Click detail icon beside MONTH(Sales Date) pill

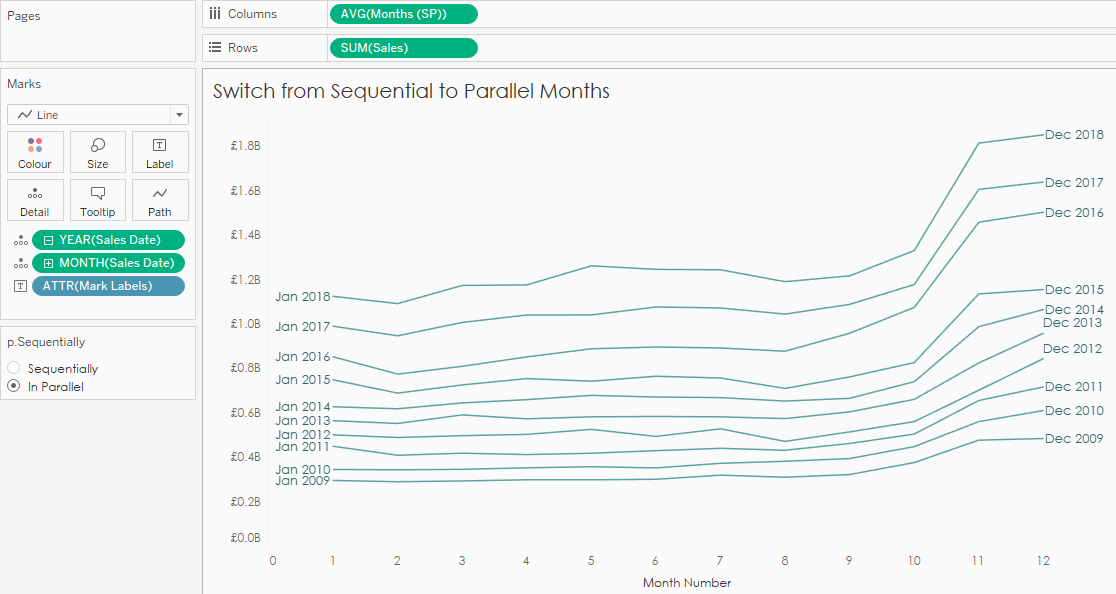pyautogui.click(x=20, y=263)
